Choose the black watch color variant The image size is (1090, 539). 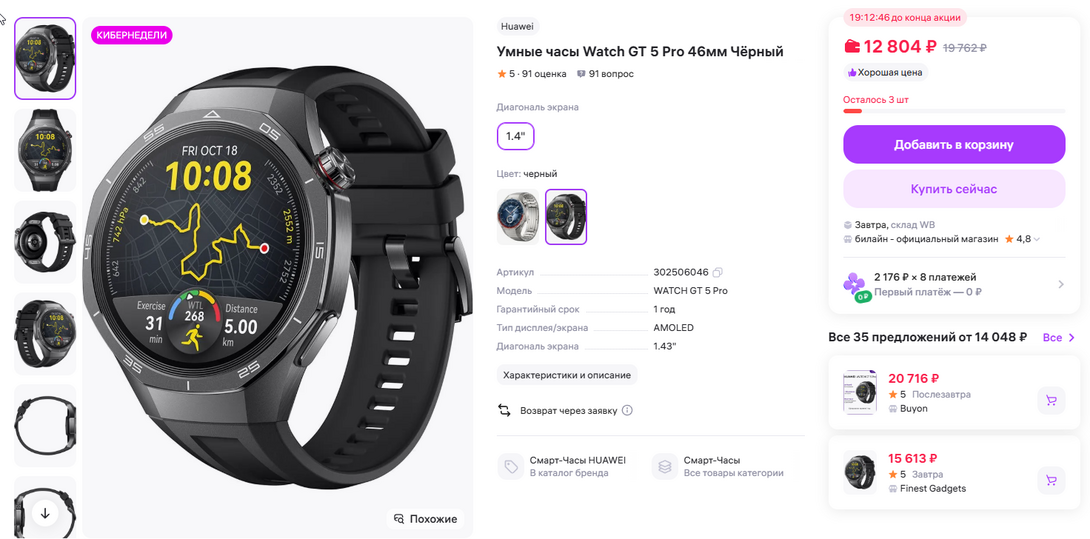click(566, 217)
